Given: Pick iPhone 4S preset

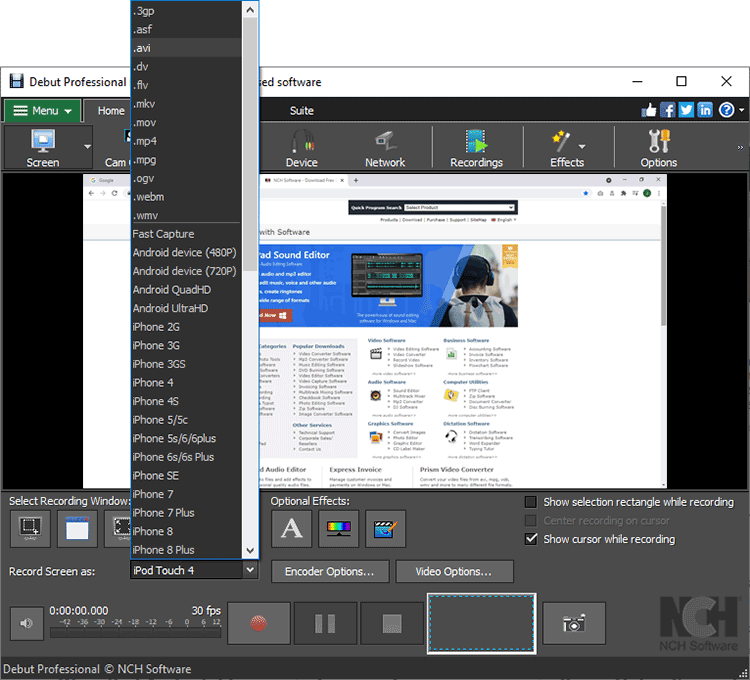Looking at the screenshot, I should click(x=186, y=401).
